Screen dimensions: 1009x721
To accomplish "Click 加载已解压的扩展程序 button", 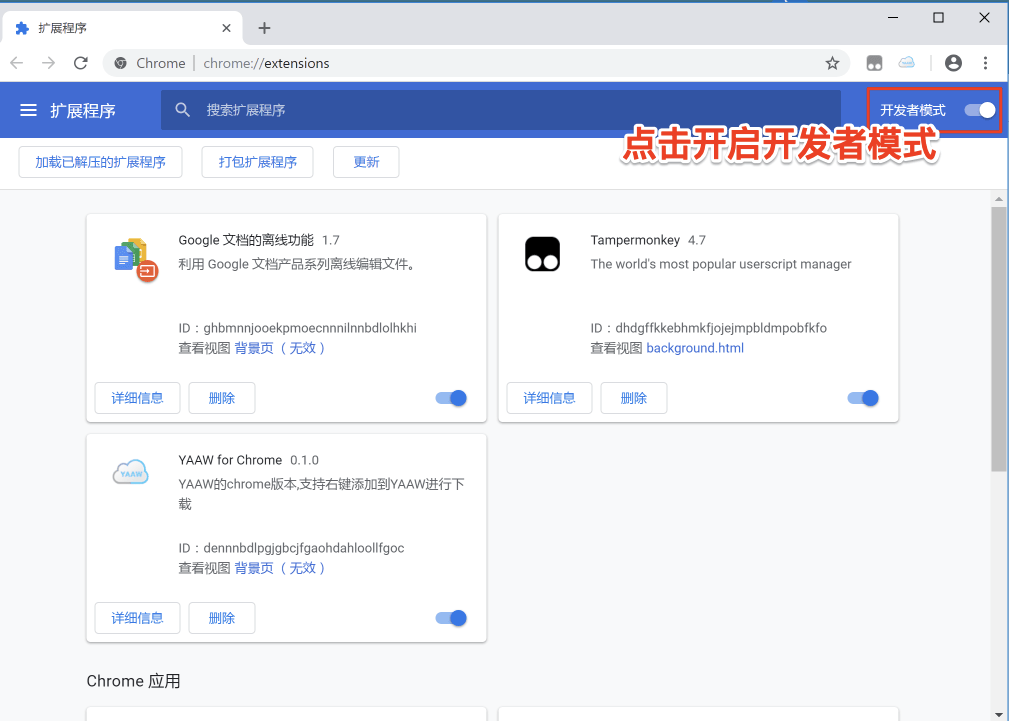I will coord(100,162).
